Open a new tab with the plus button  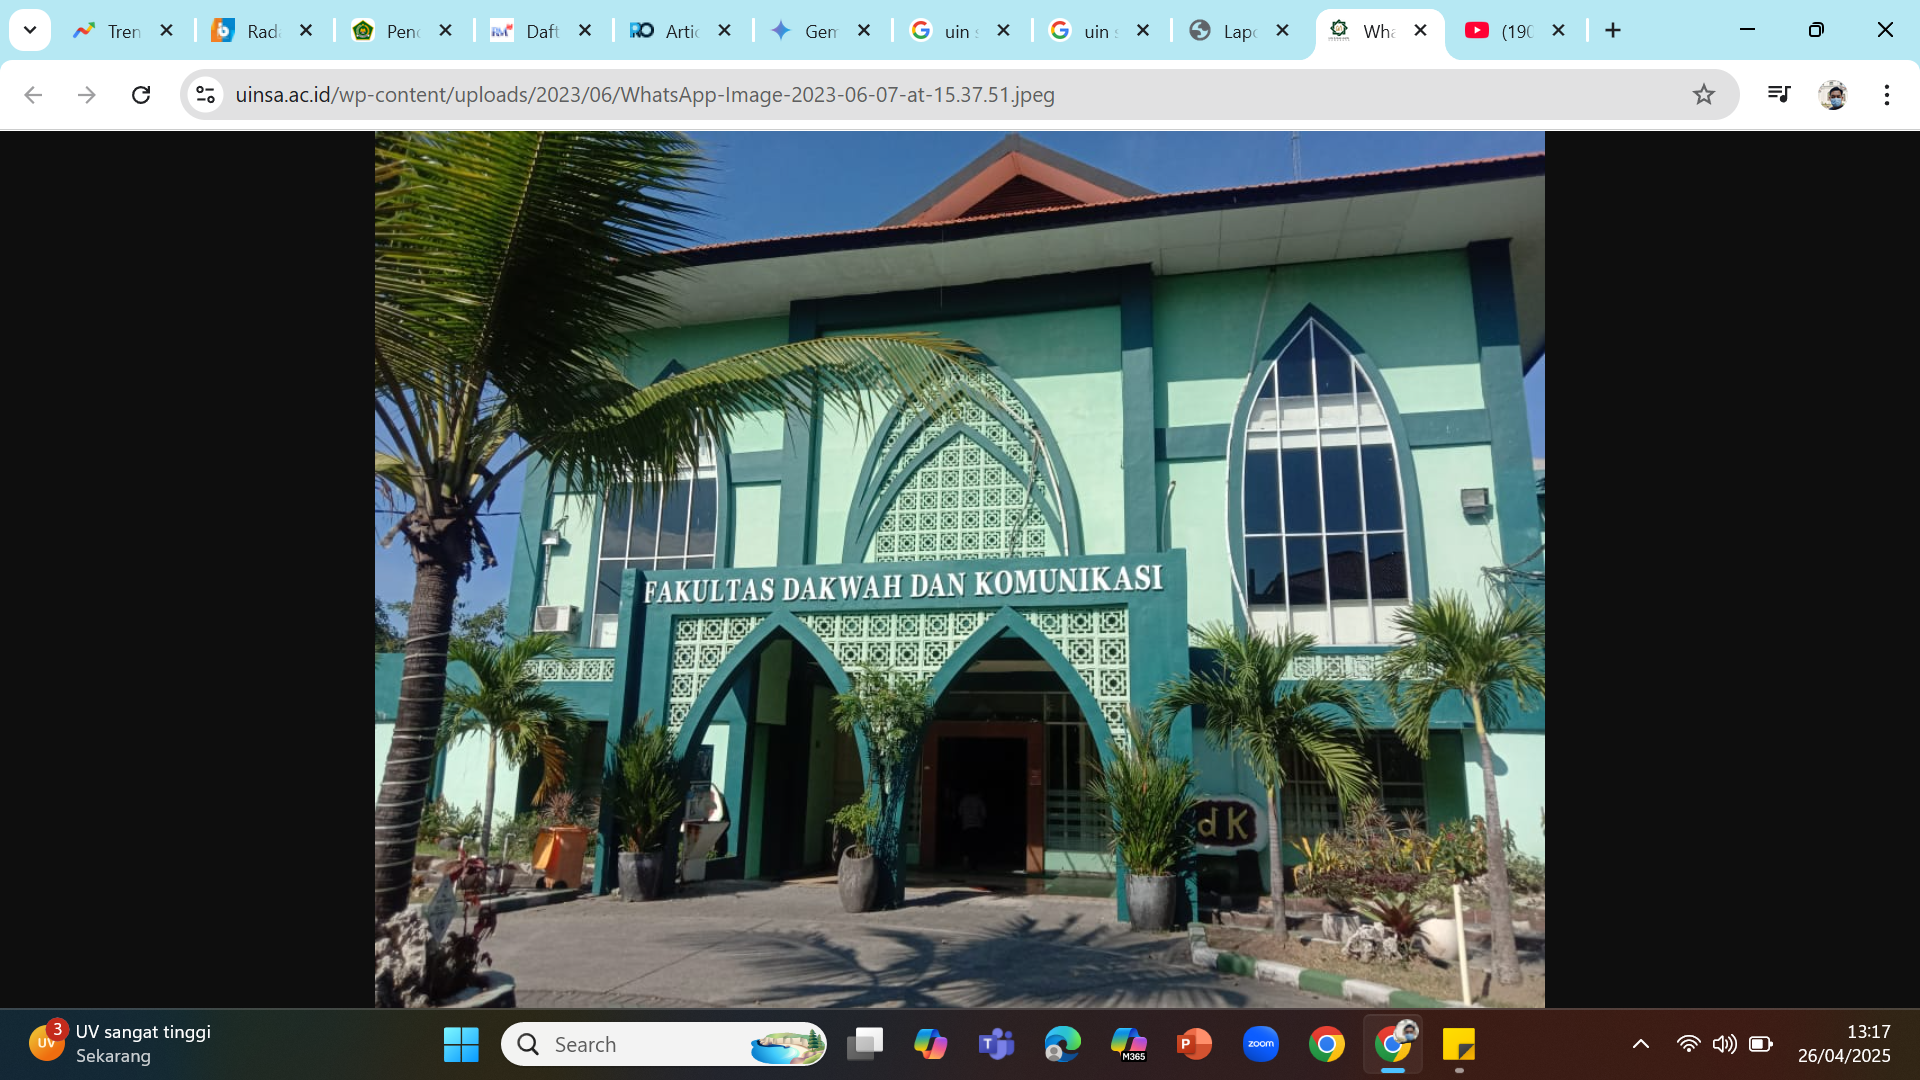(x=1613, y=30)
